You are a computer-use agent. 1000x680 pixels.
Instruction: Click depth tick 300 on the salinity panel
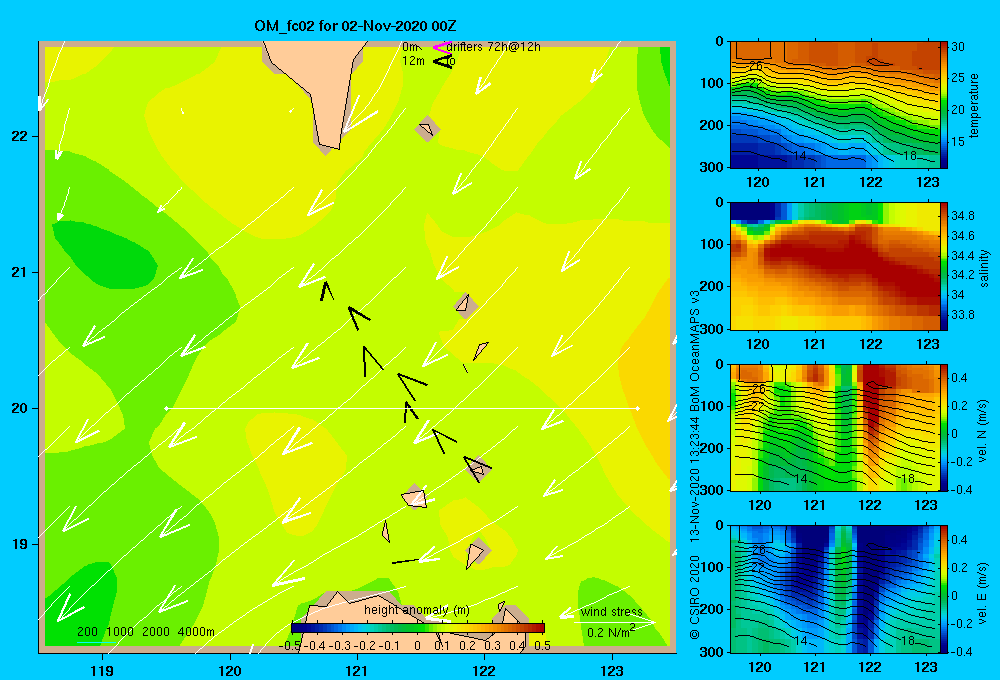coord(712,329)
